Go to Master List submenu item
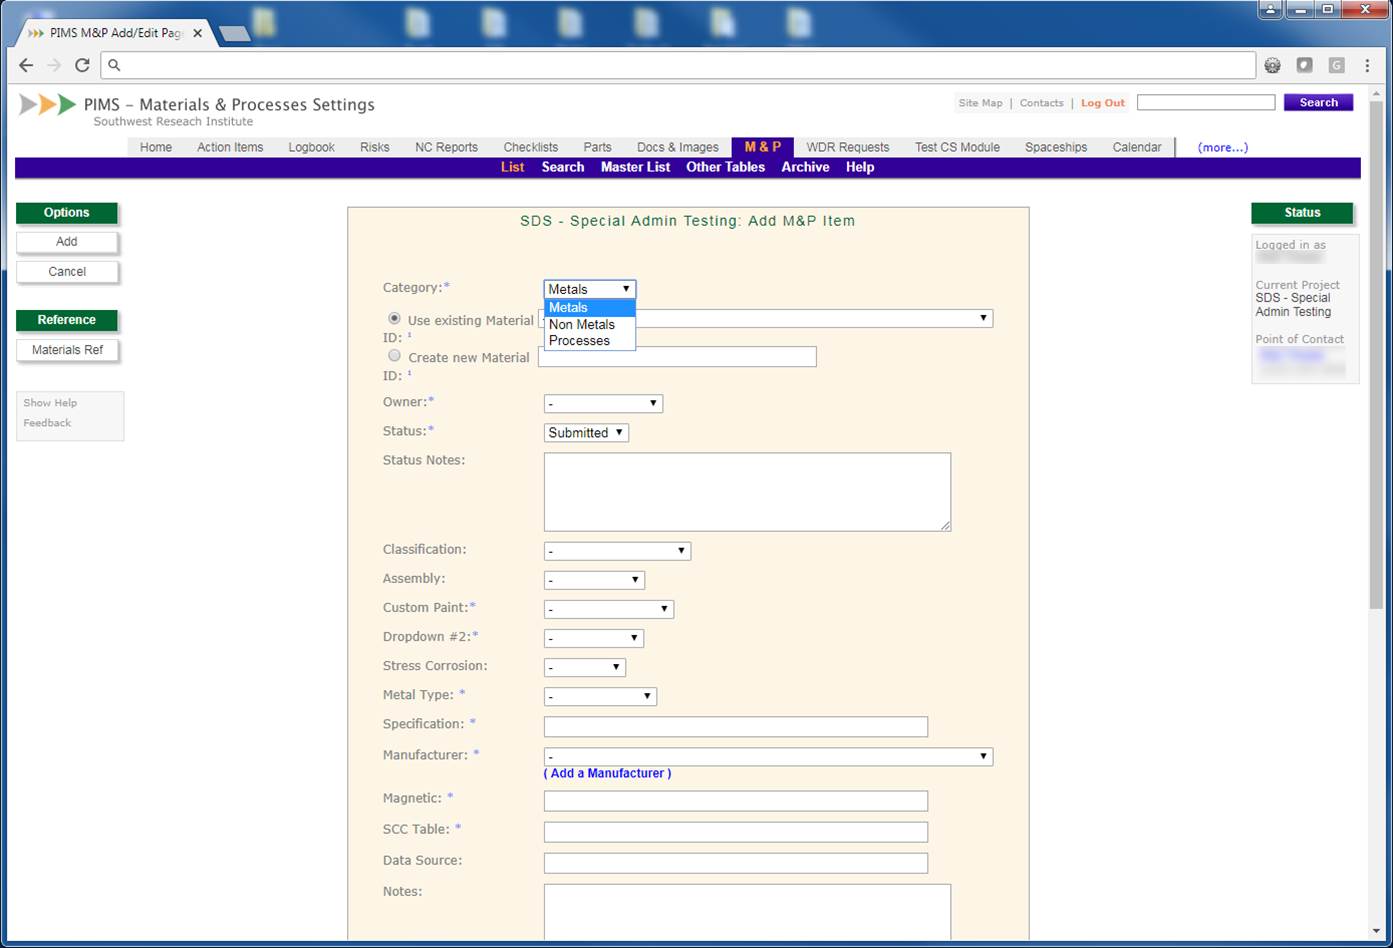This screenshot has height=948, width=1393. point(635,167)
